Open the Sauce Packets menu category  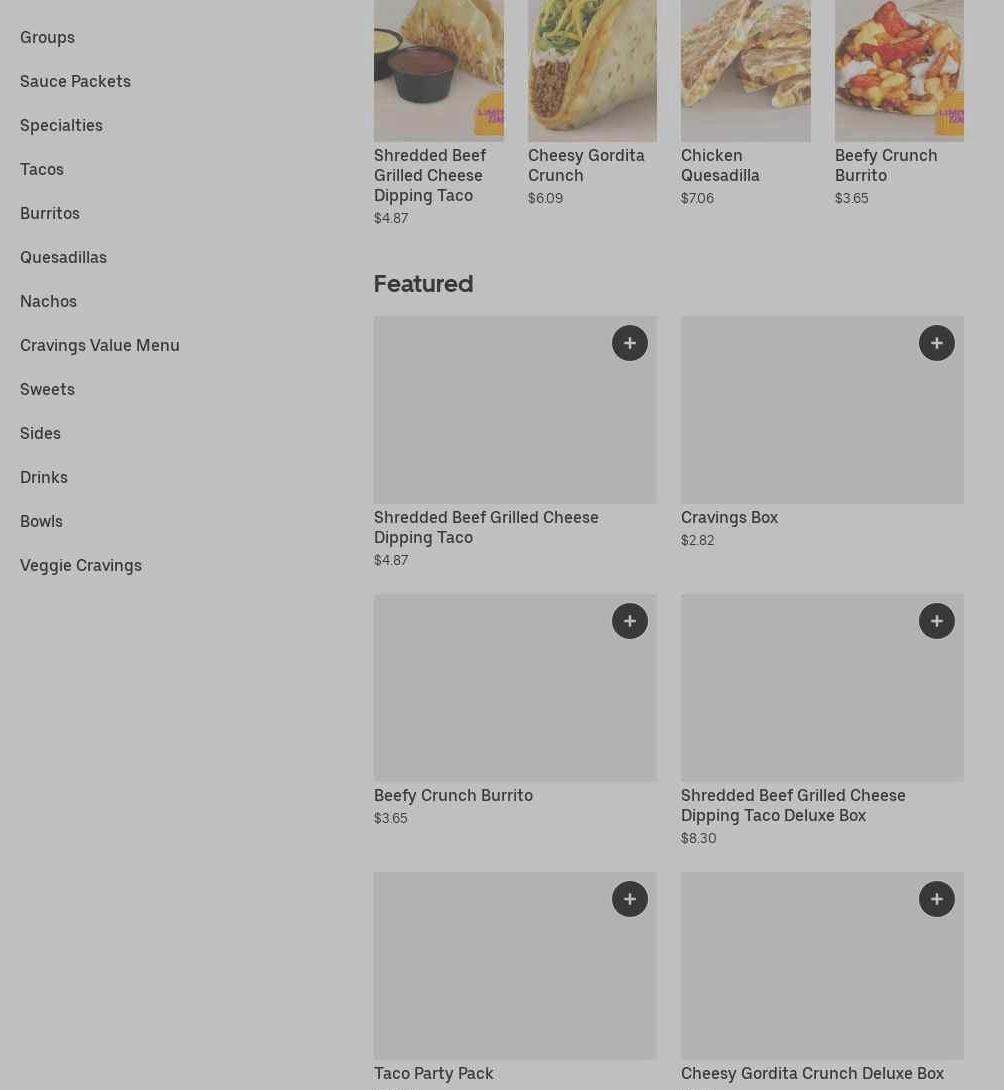point(75,81)
